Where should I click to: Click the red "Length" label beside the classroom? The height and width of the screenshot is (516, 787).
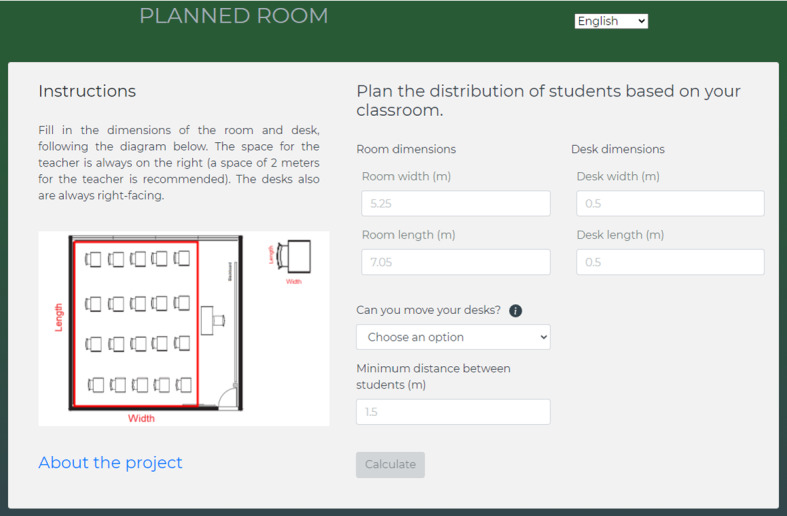tap(59, 317)
